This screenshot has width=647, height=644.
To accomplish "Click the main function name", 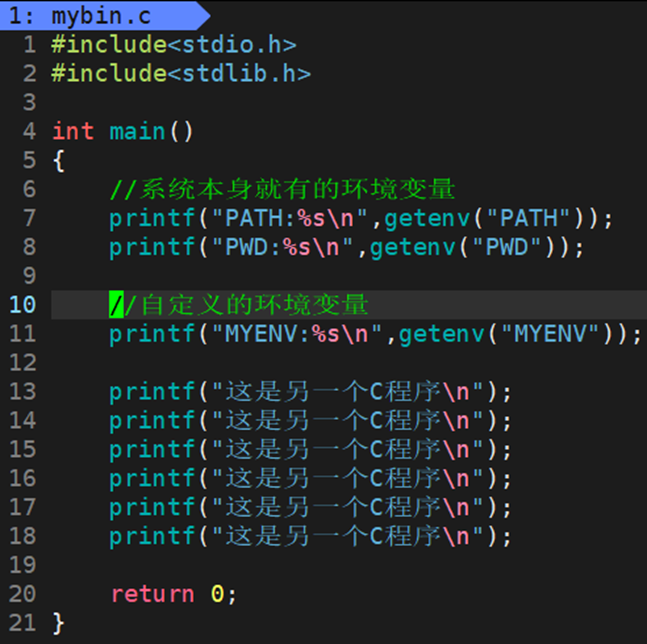I will coord(137,131).
